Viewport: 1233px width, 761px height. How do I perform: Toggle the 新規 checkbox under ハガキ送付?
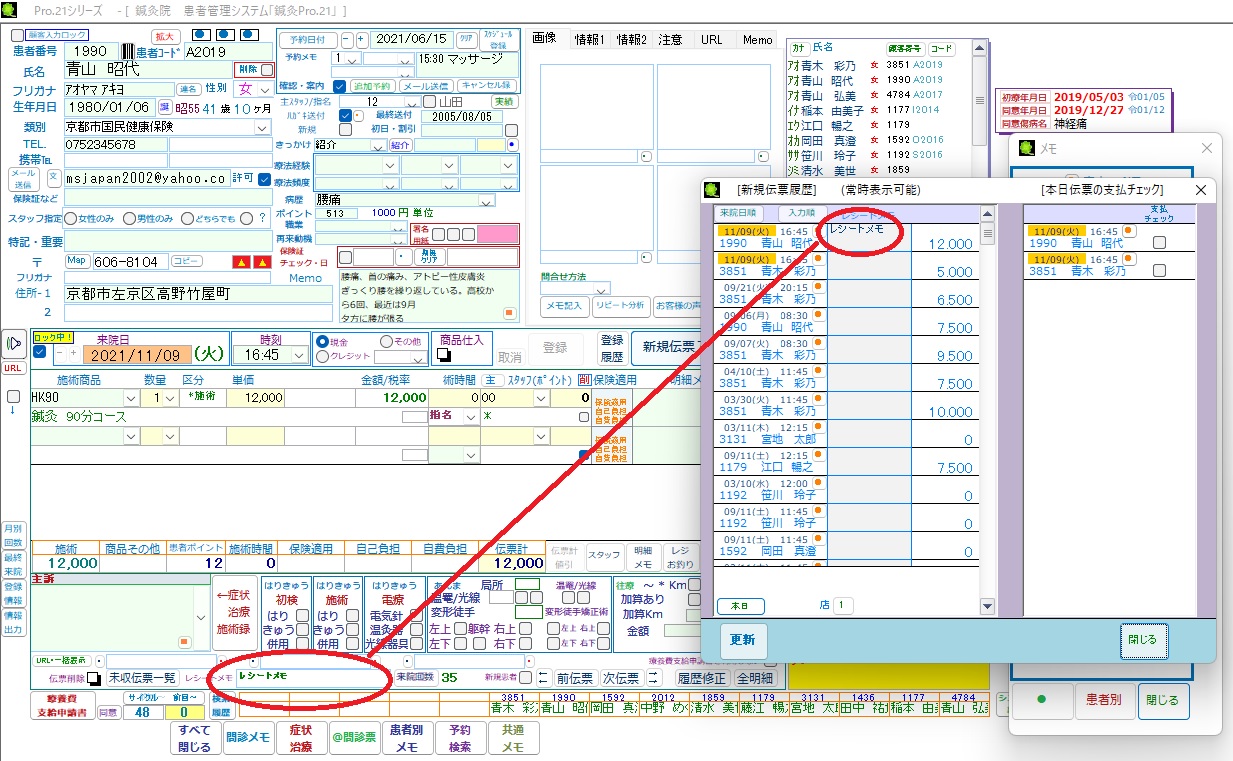[x=346, y=130]
